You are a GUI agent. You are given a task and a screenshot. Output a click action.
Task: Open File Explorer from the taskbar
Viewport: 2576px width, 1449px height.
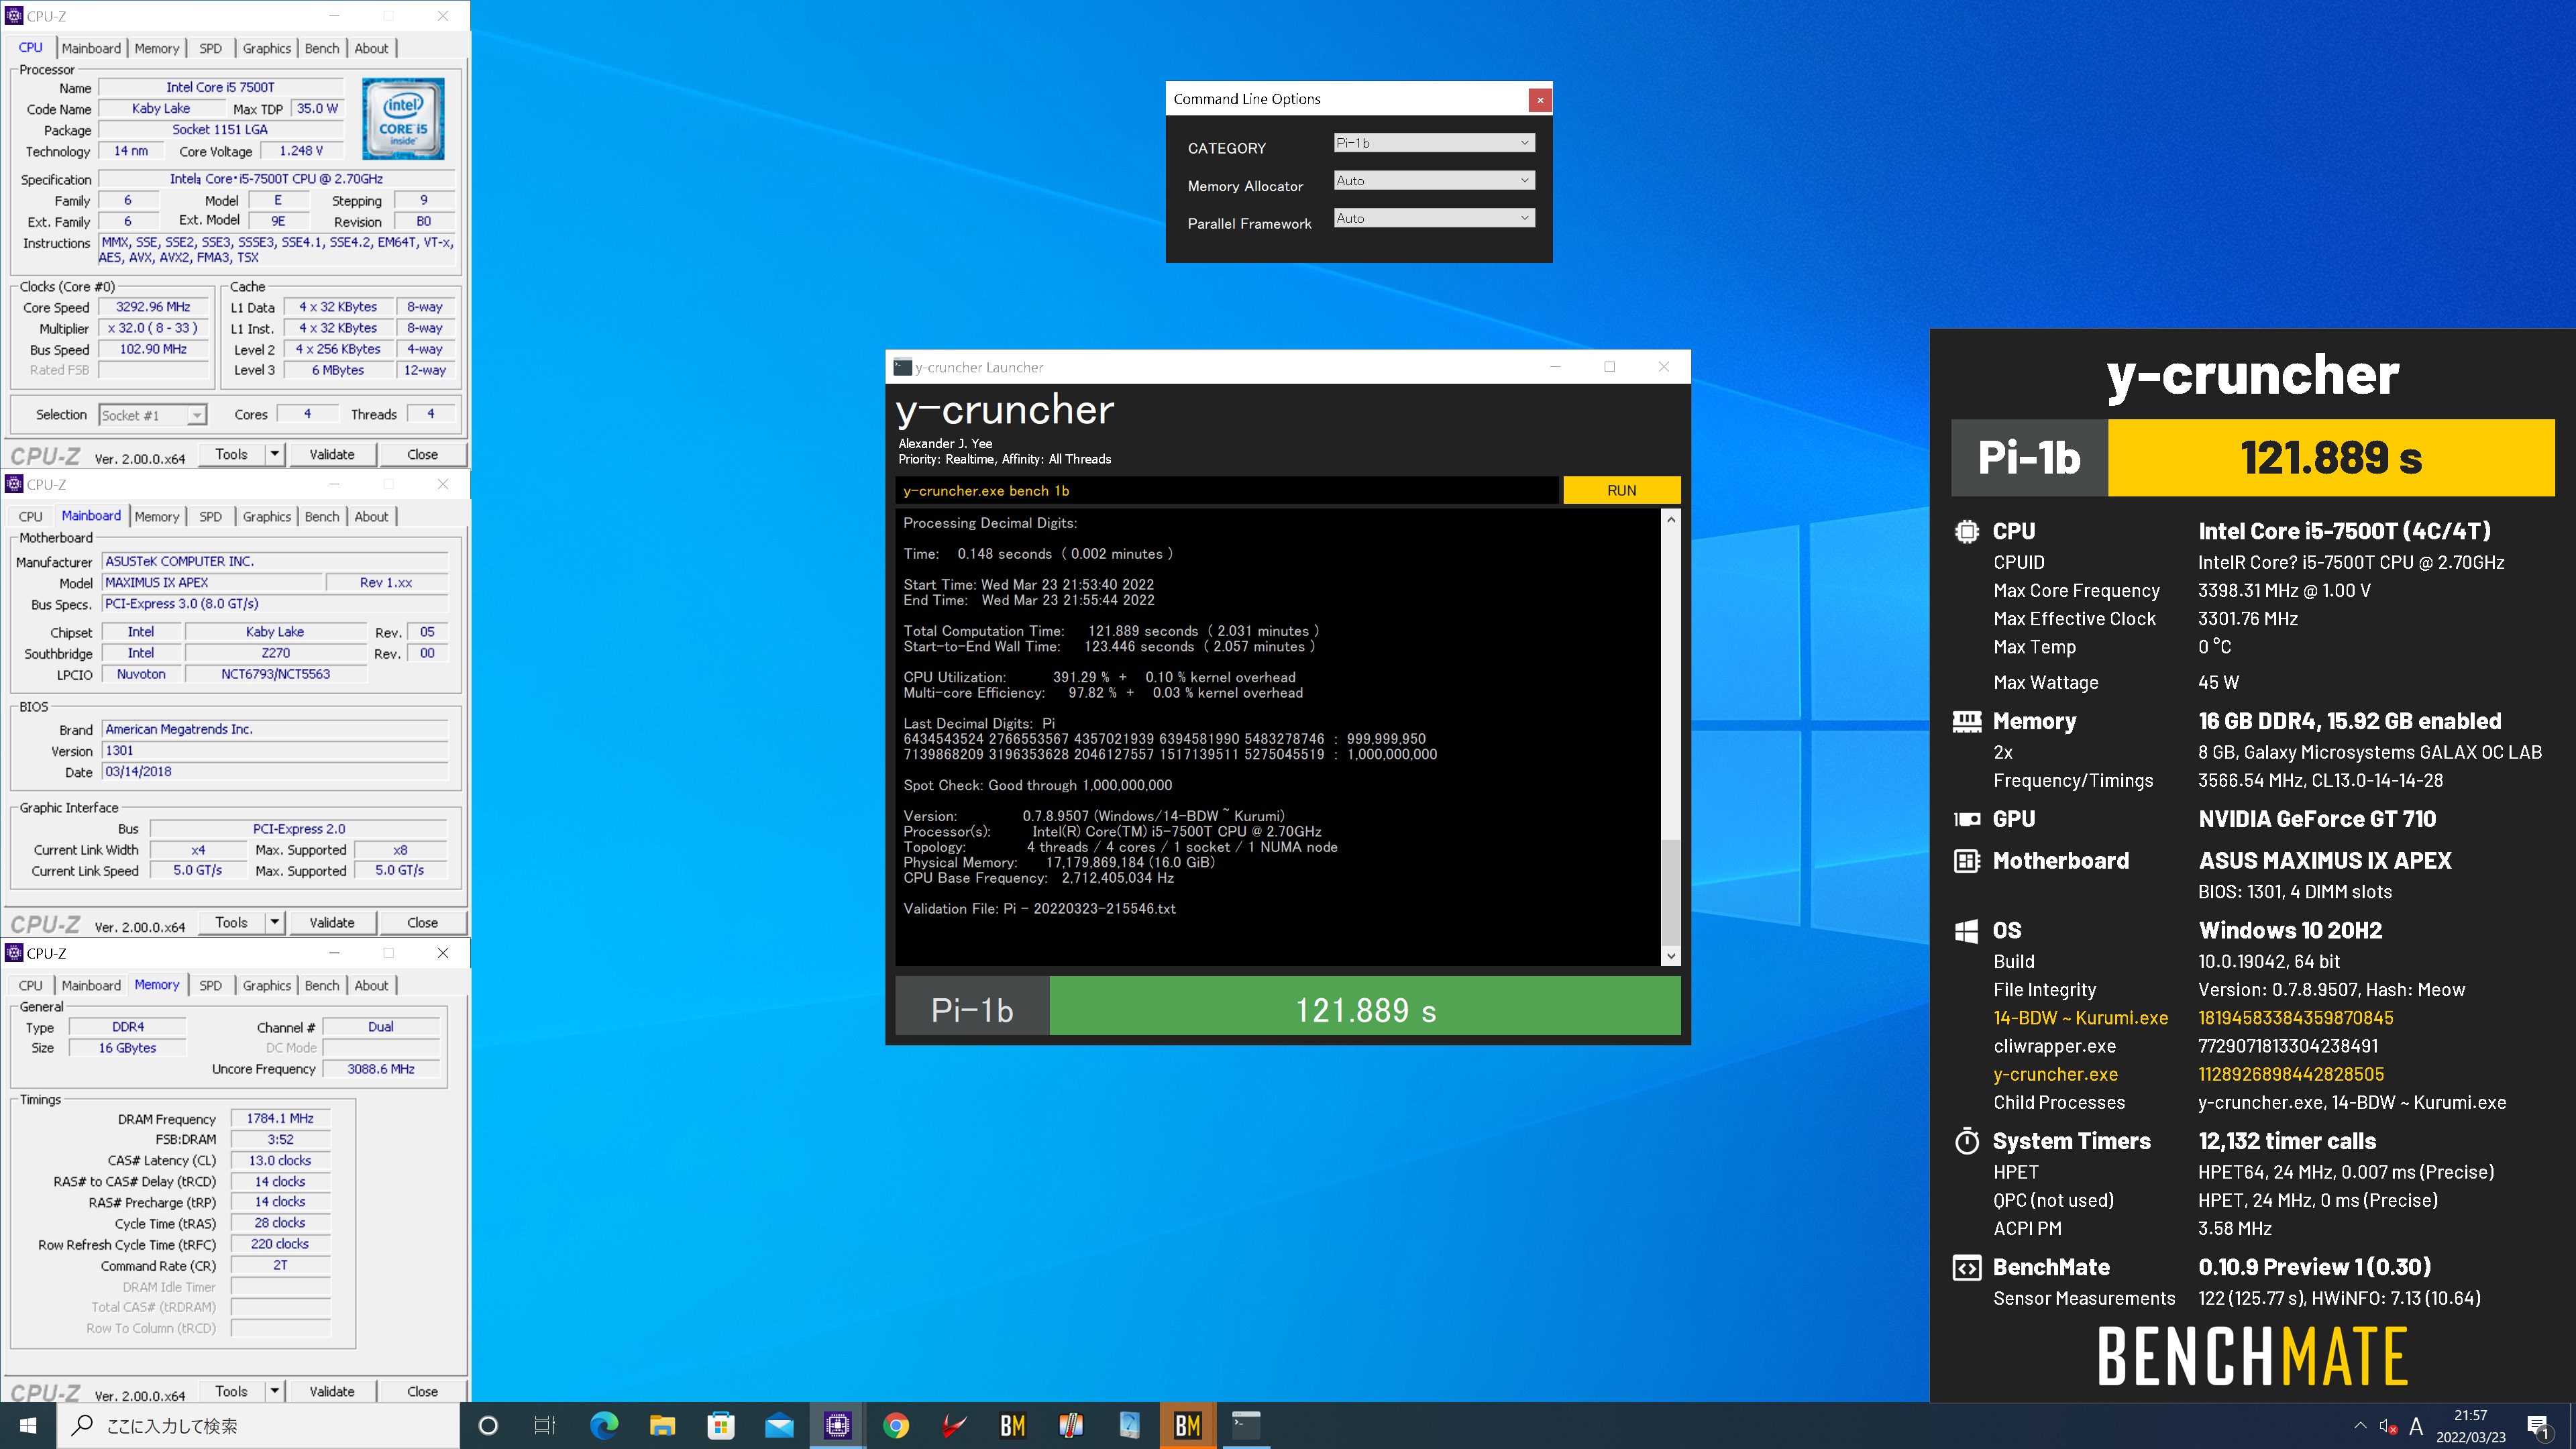(x=662, y=1425)
